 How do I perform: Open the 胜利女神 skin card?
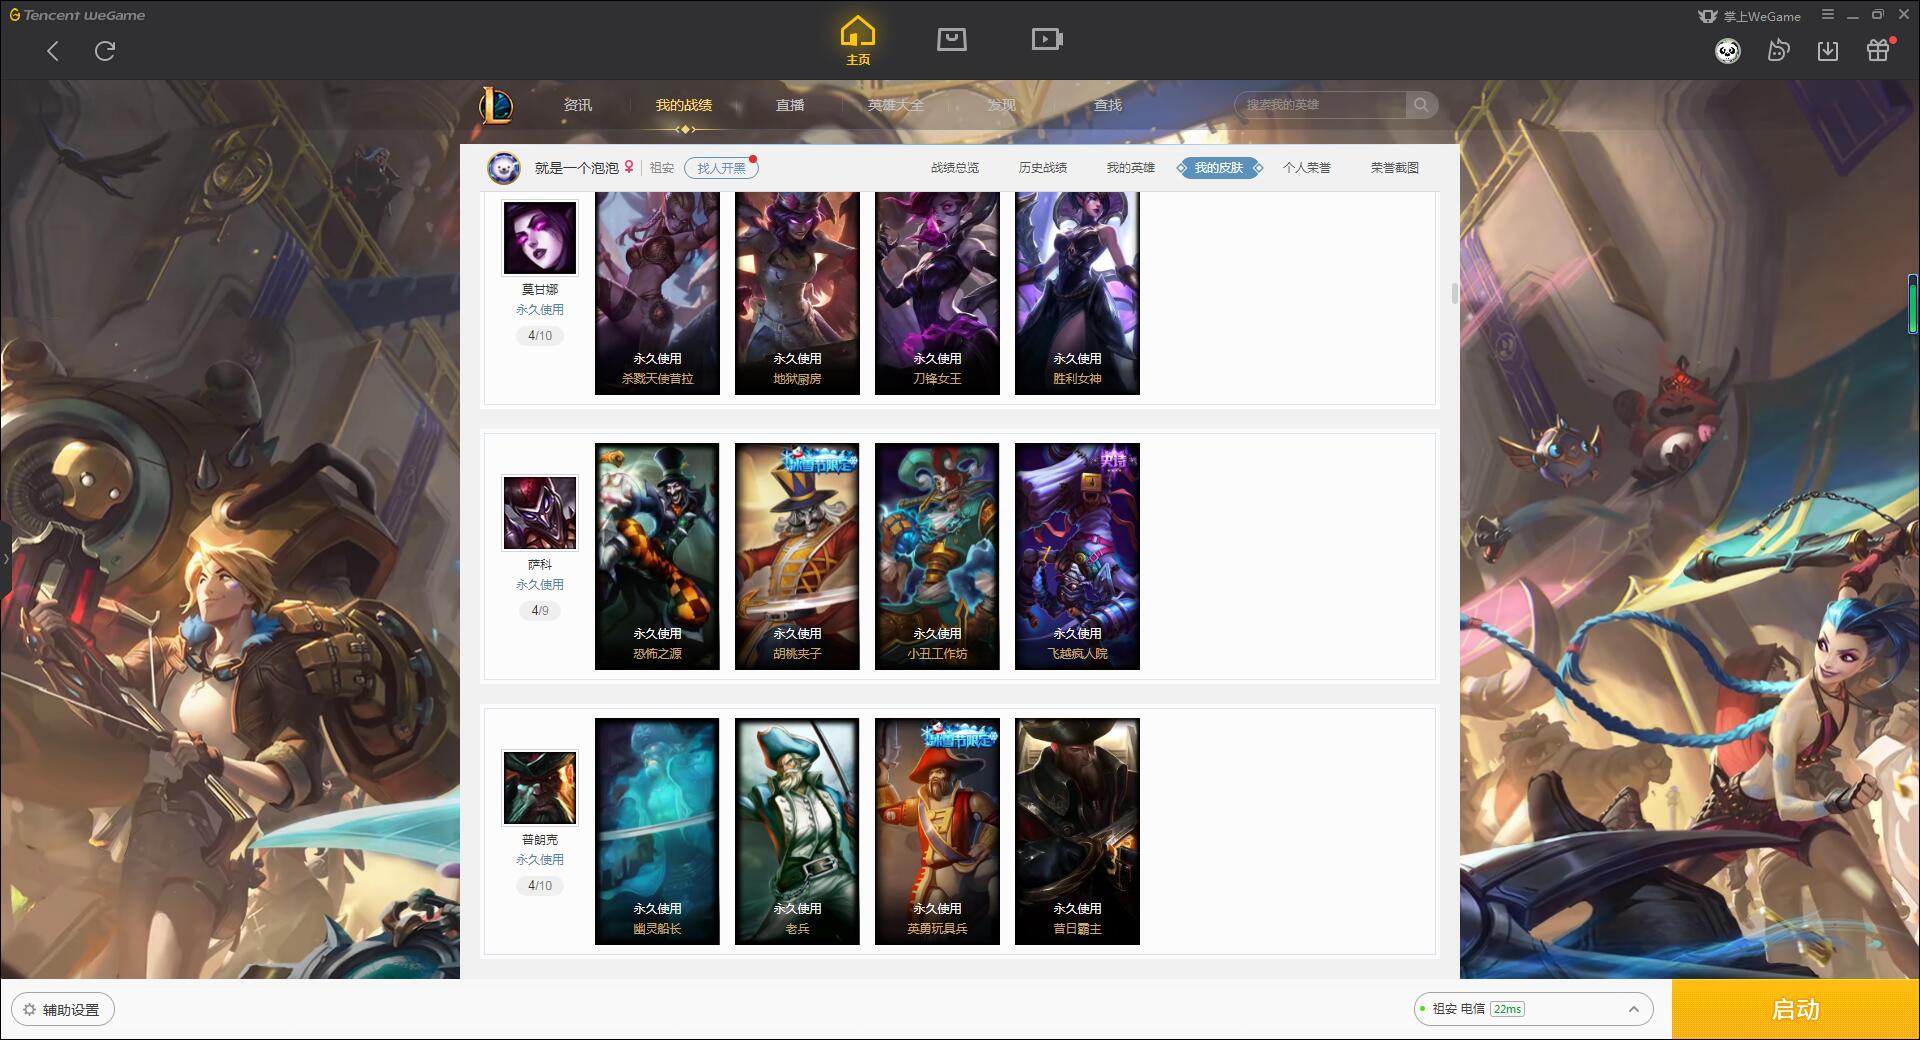tap(1077, 293)
